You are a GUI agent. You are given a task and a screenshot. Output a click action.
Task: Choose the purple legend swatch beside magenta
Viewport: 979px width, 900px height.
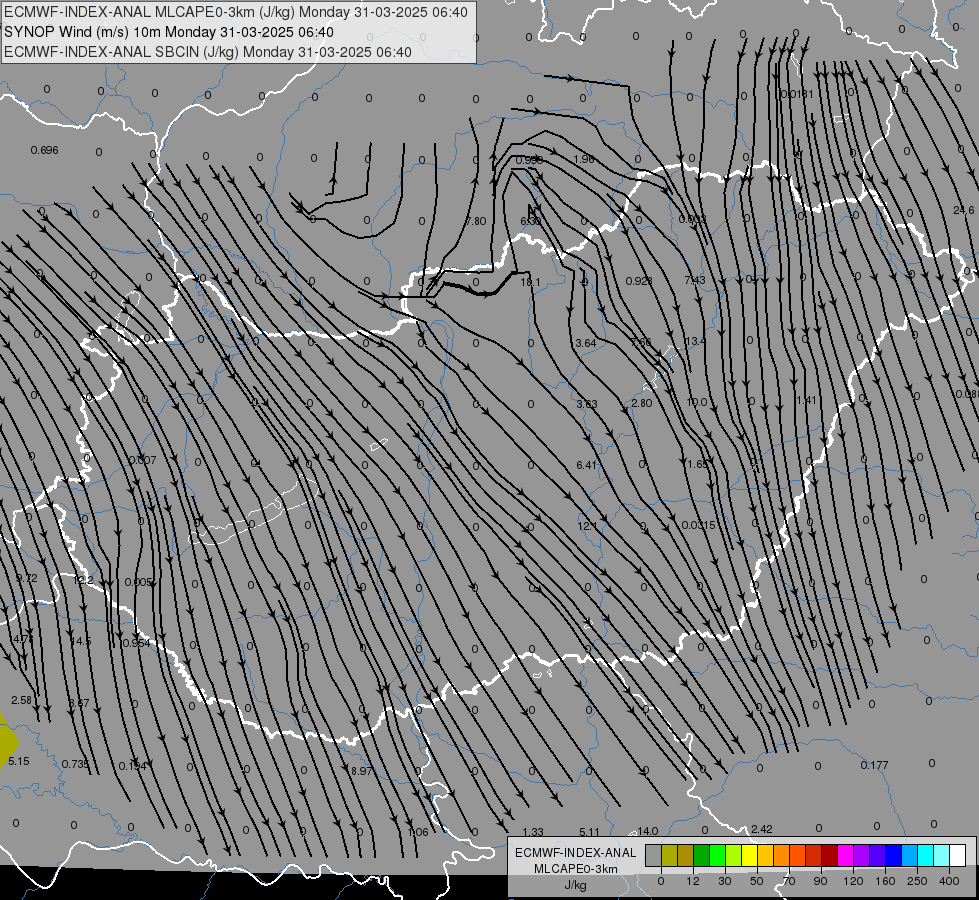click(x=862, y=855)
